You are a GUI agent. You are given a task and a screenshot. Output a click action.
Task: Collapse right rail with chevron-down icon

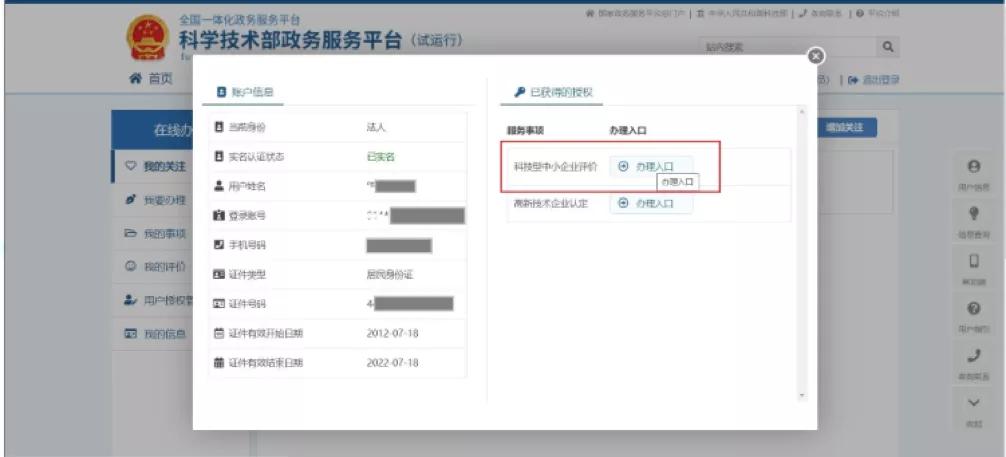point(973,403)
